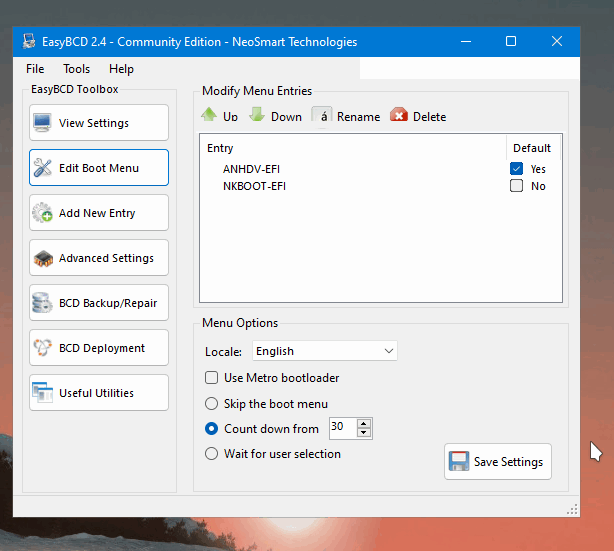
Task: Select the NKBOOT-EFI entry
Action: (x=255, y=186)
